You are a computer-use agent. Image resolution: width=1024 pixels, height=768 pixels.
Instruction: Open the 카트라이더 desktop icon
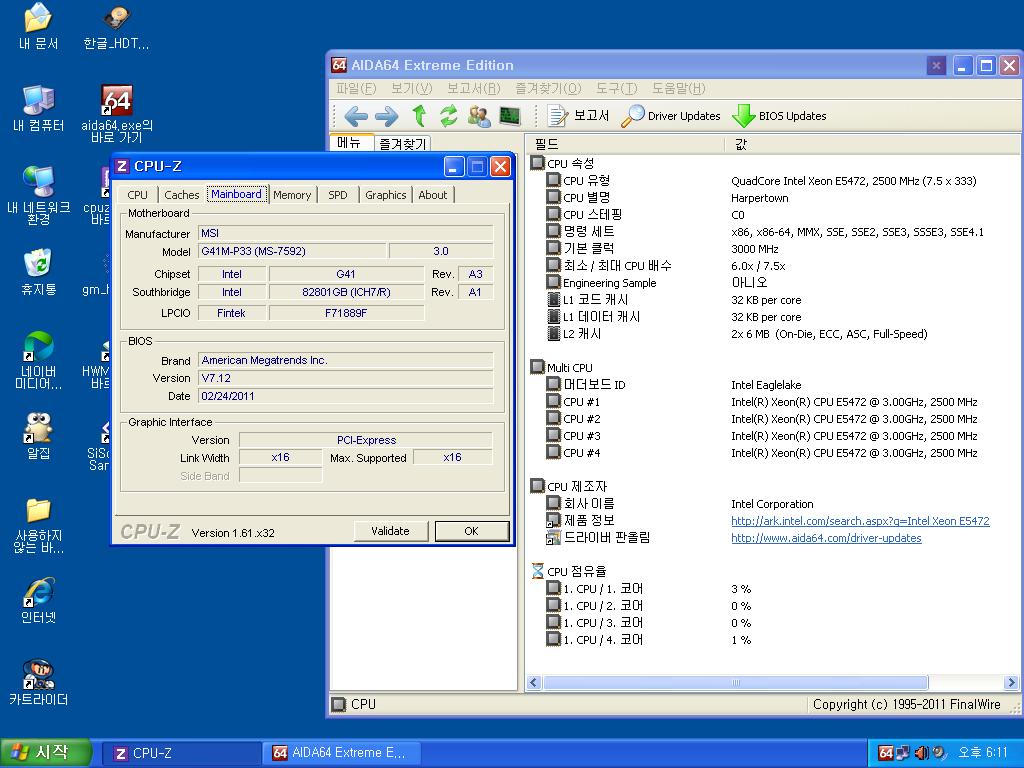(x=39, y=682)
